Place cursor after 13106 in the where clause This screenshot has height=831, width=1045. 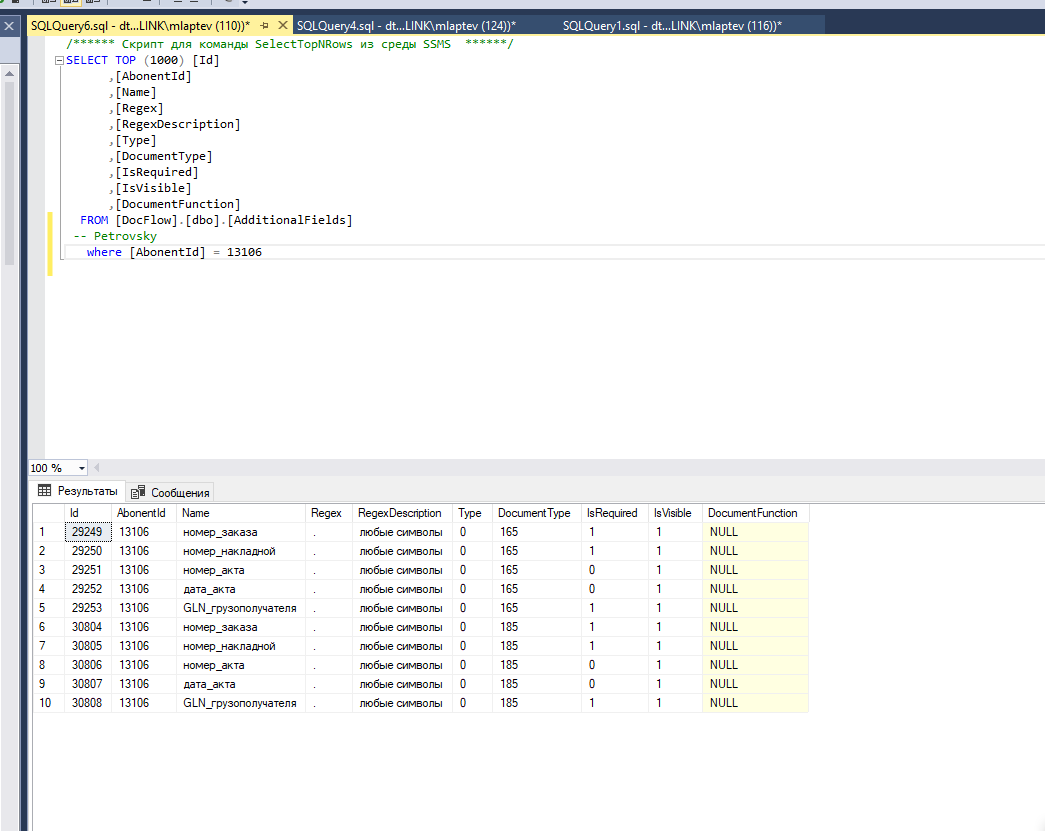[x=263, y=252]
